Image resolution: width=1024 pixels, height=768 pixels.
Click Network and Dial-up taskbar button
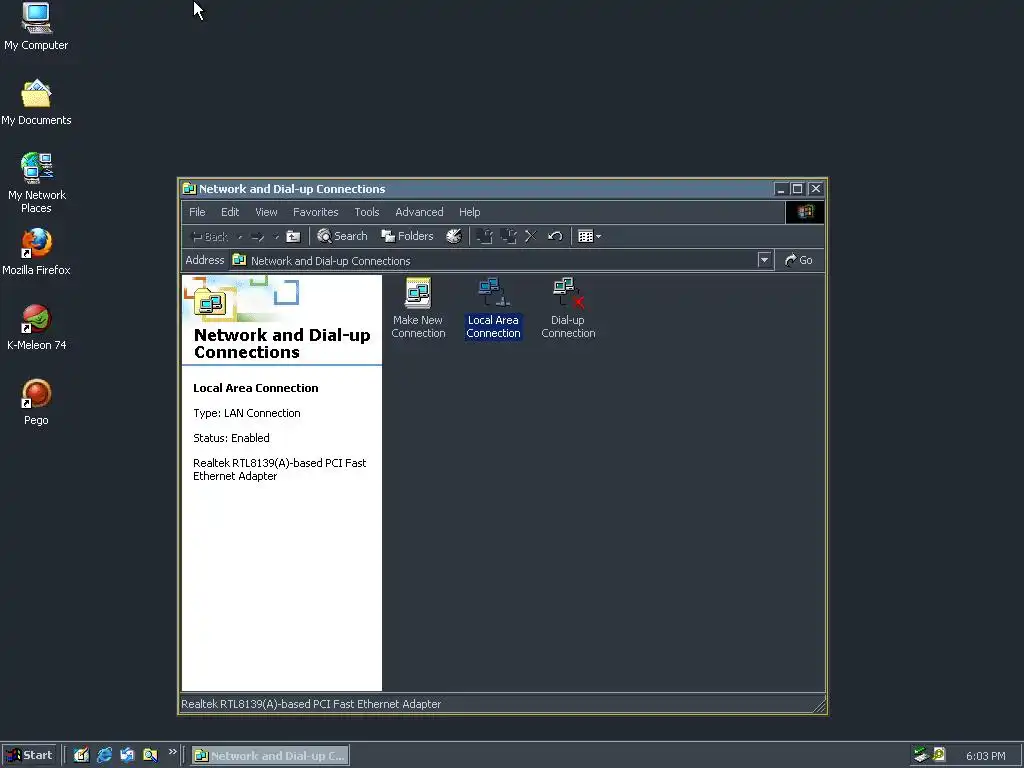pos(270,756)
